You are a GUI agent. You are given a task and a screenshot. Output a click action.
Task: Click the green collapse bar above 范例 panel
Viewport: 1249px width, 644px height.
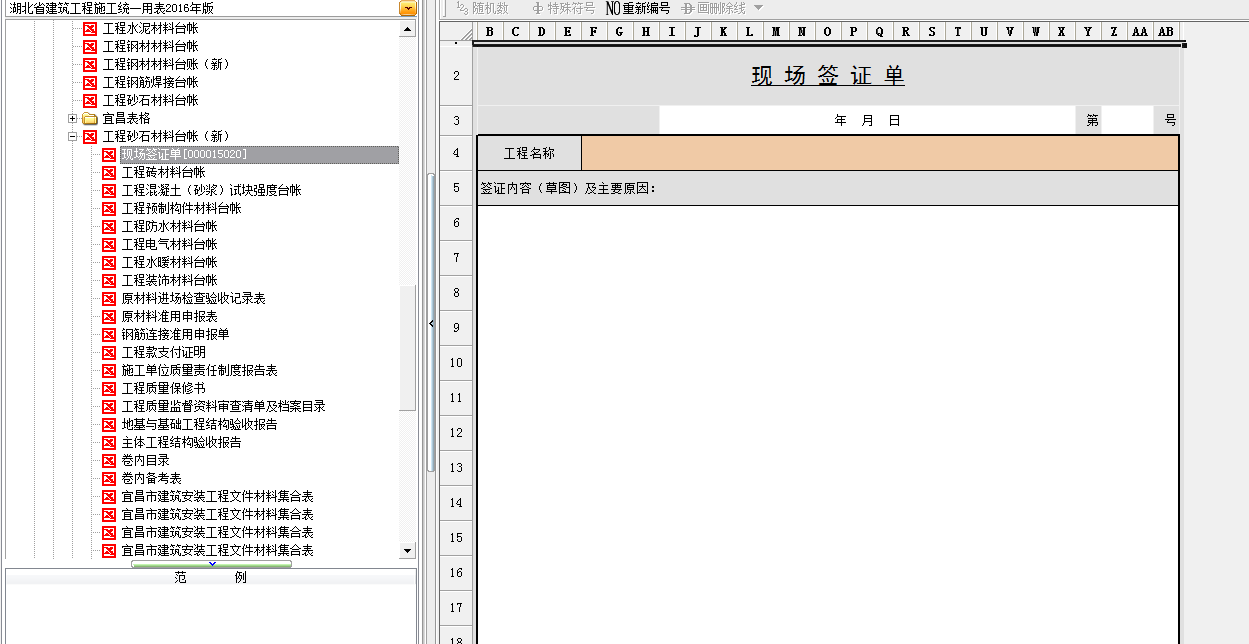pyautogui.click(x=211, y=564)
